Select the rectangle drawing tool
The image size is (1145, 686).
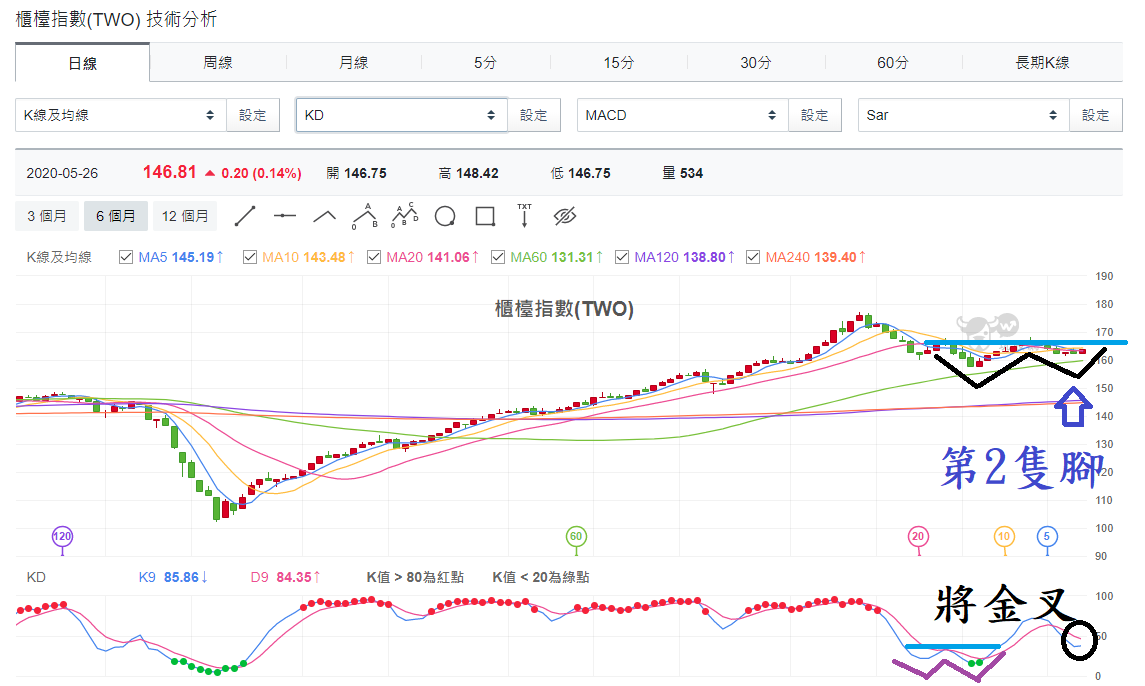click(485, 216)
